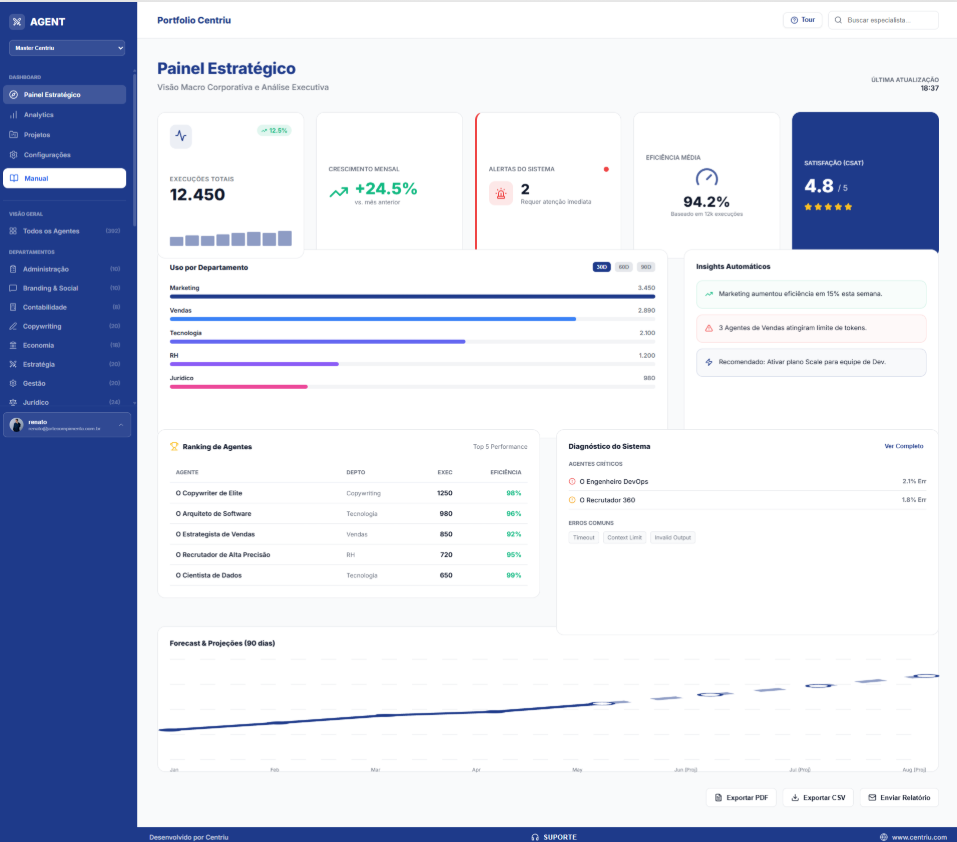This screenshot has width=957, height=842.
Task: Click the O Engenheiro DevOps critical agent
Action: point(747,481)
